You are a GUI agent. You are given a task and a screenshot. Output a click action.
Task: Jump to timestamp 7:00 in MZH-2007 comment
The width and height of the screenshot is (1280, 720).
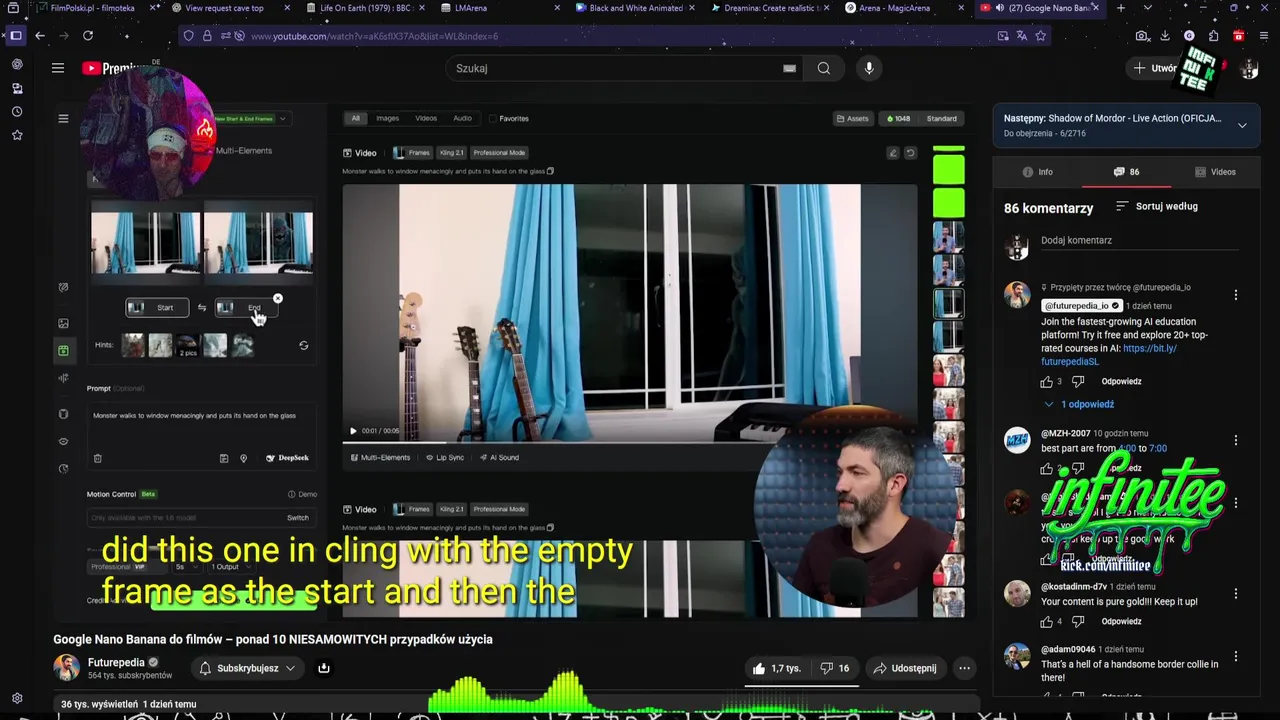pyautogui.click(x=1158, y=448)
